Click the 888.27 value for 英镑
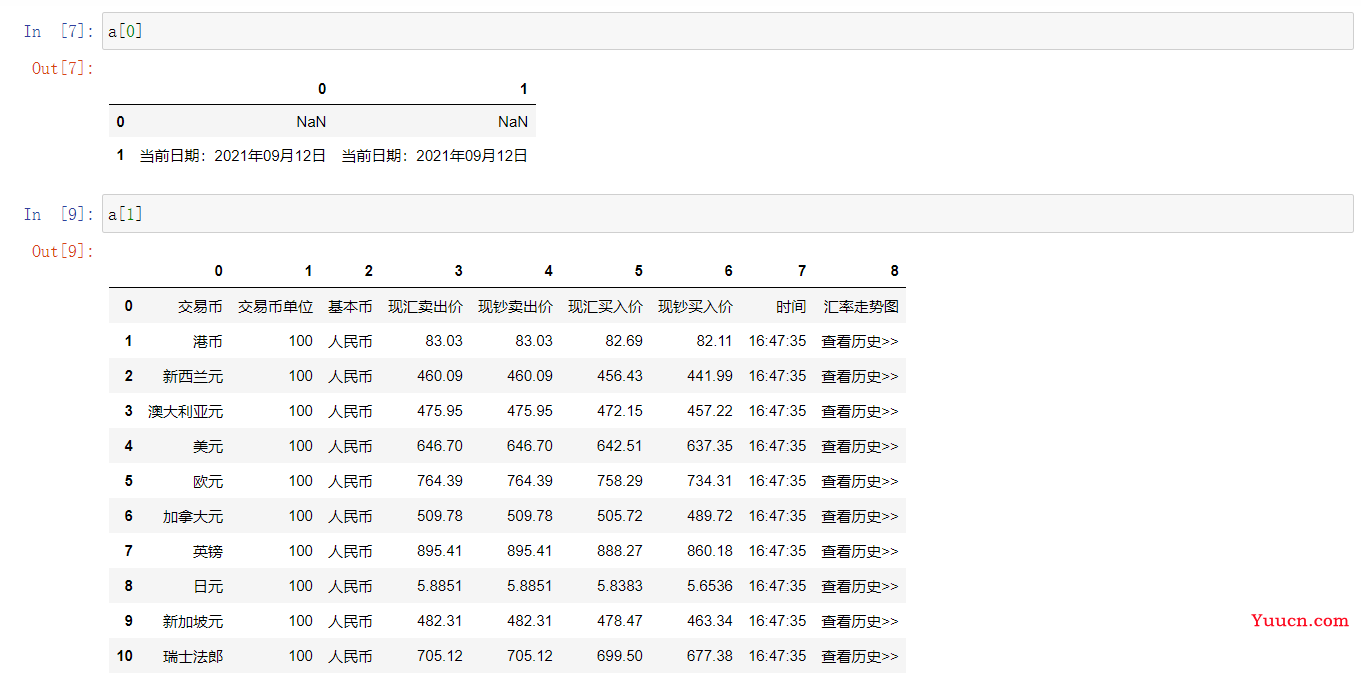 click(x=620, y=551)
